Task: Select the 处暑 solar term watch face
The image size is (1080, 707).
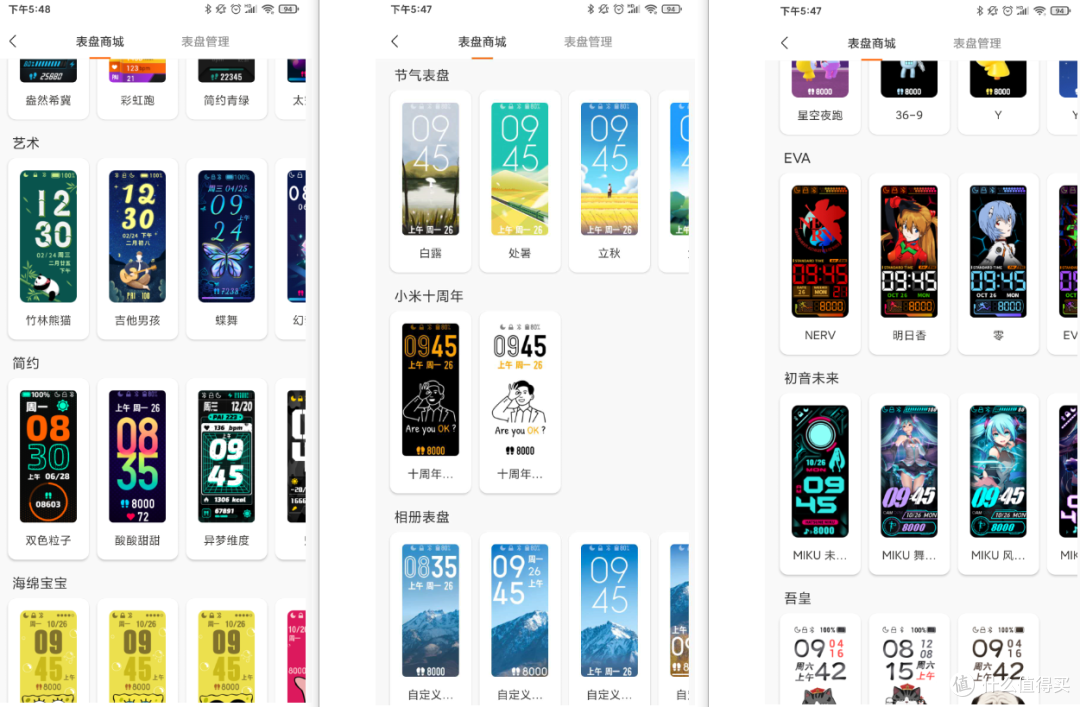Action: point(520,181)
